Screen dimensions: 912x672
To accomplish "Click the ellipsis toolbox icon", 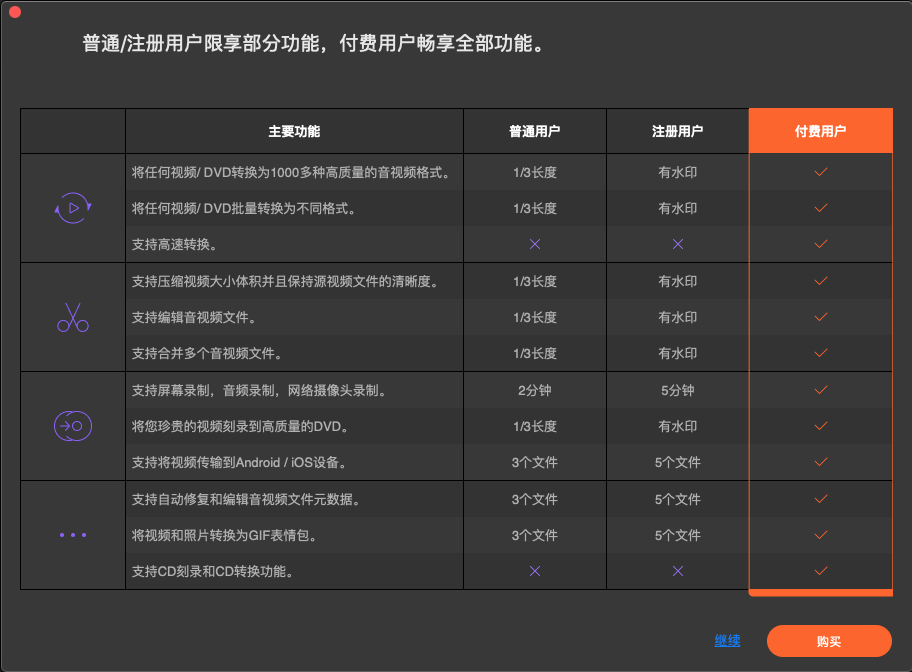I will click(71, 535).
